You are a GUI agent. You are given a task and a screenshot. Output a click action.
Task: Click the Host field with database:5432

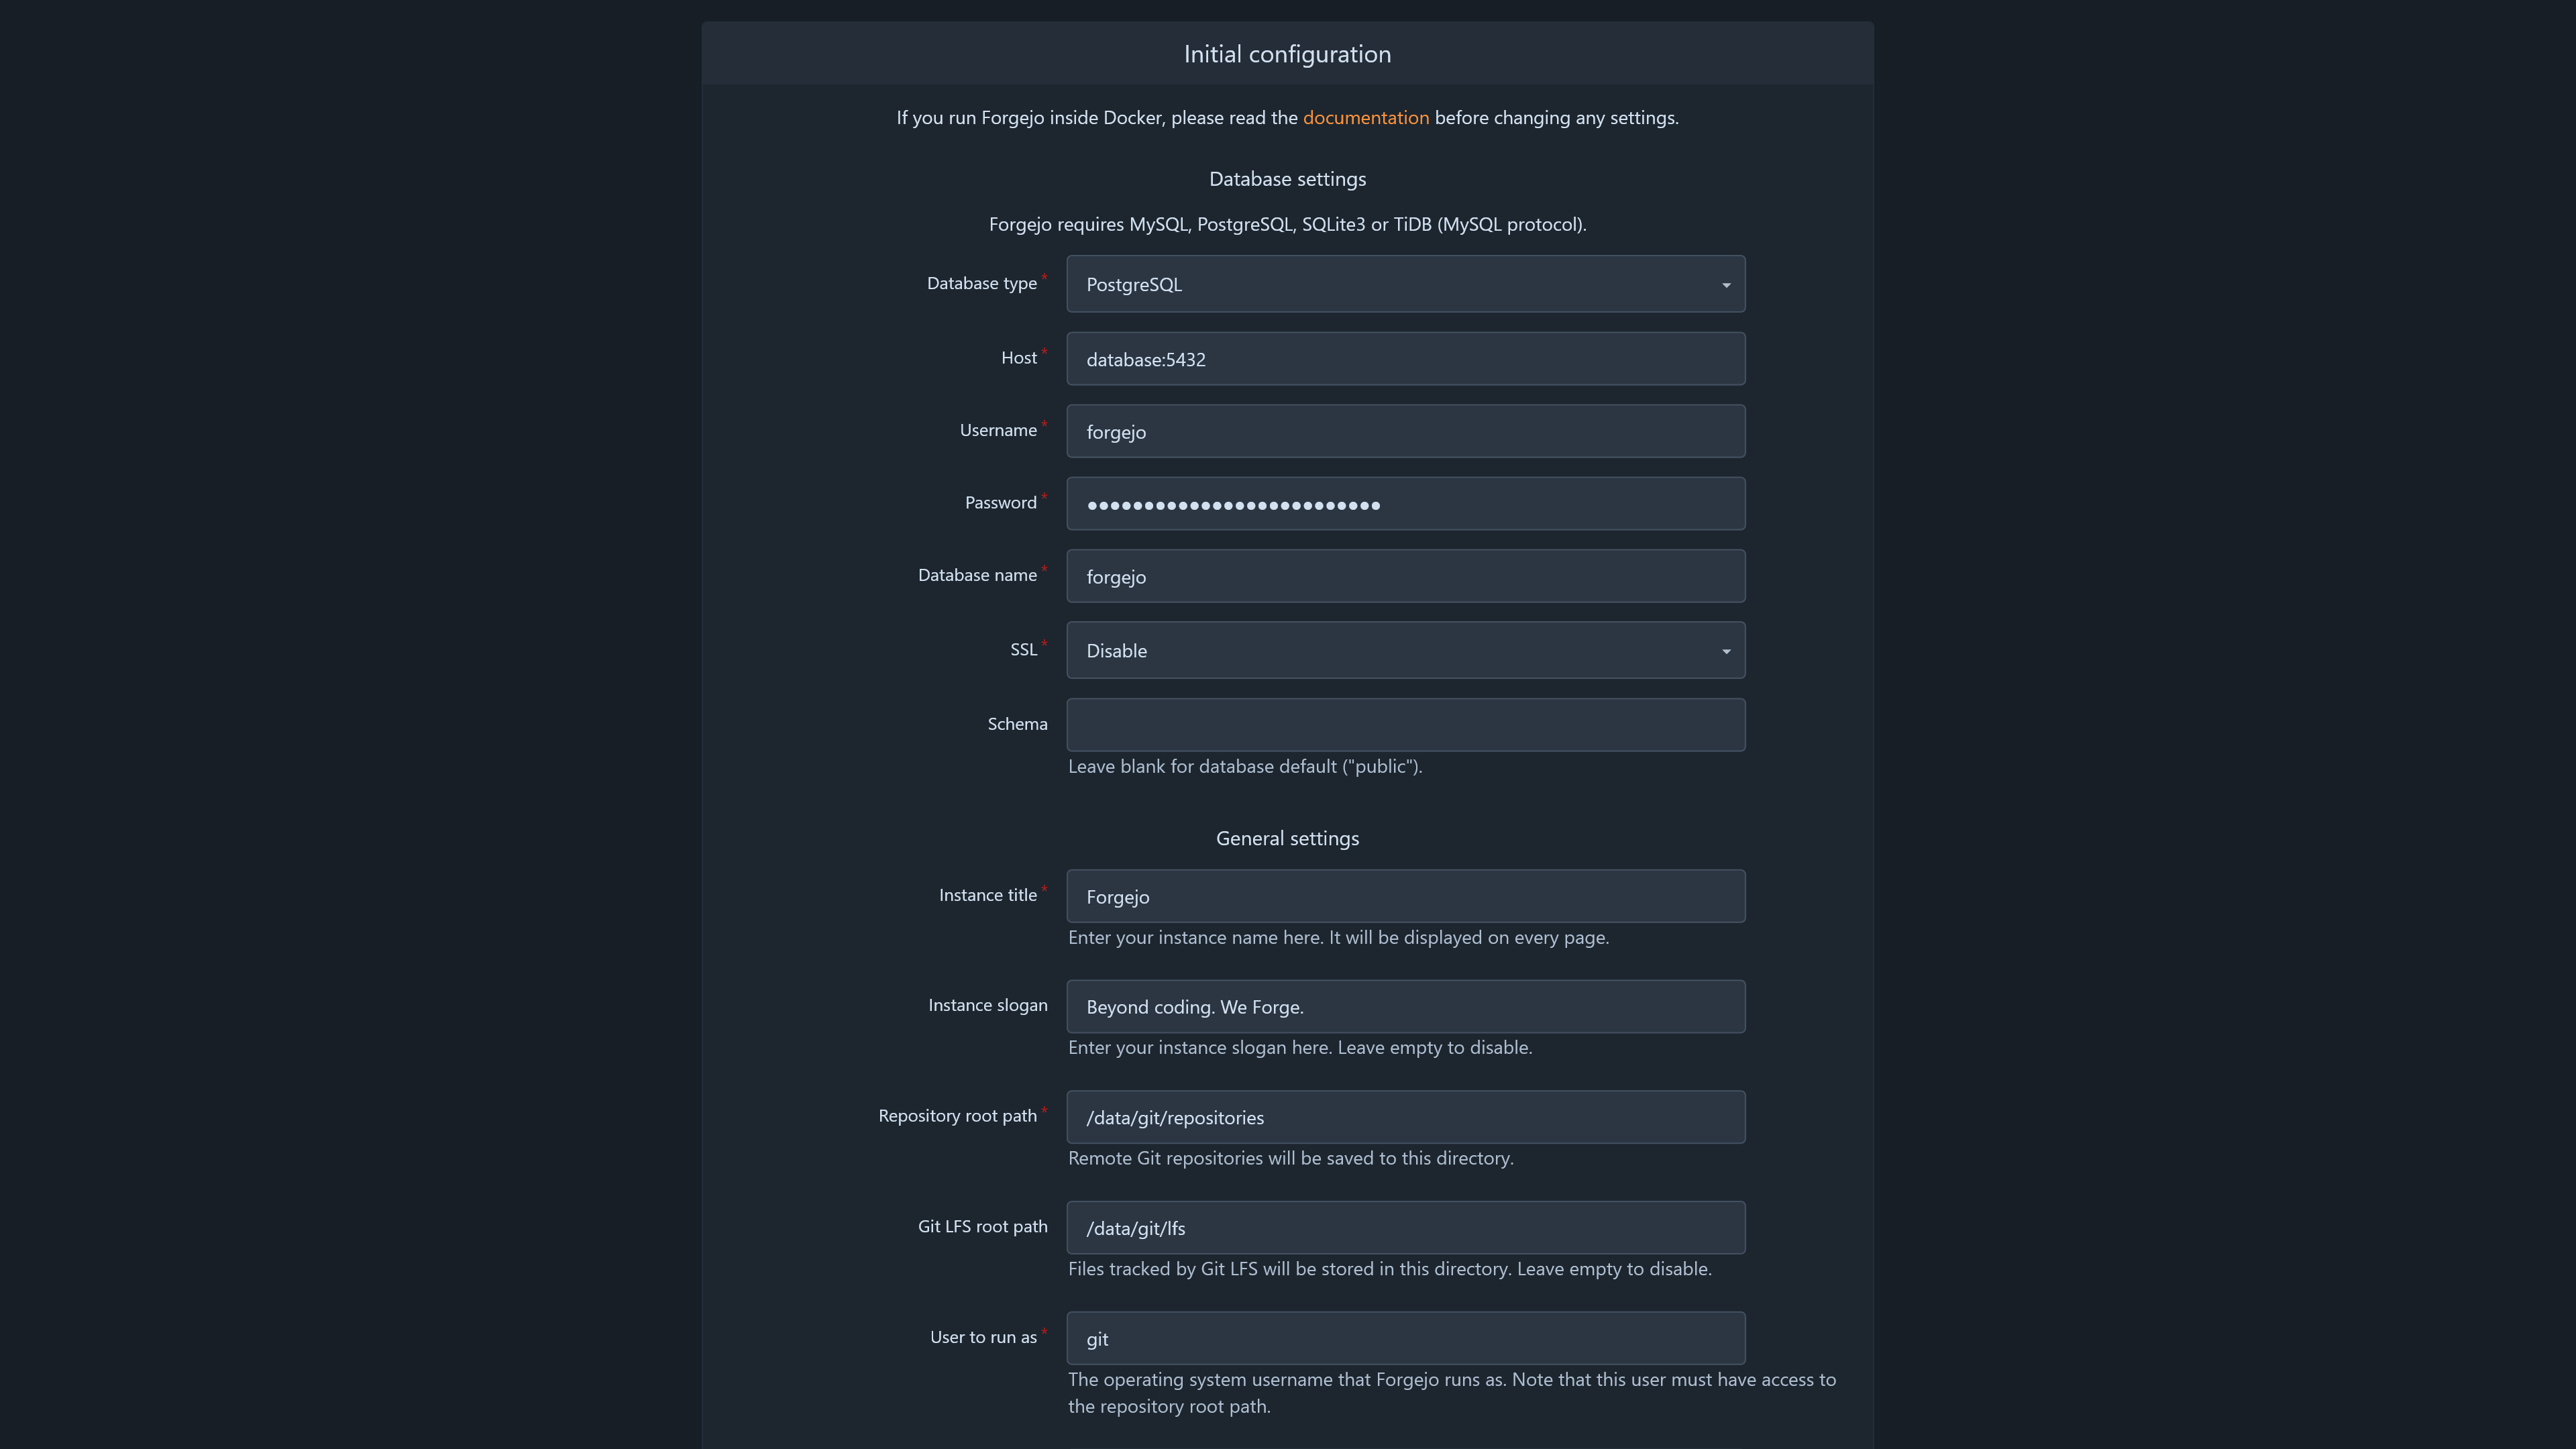coord(1405,359)
